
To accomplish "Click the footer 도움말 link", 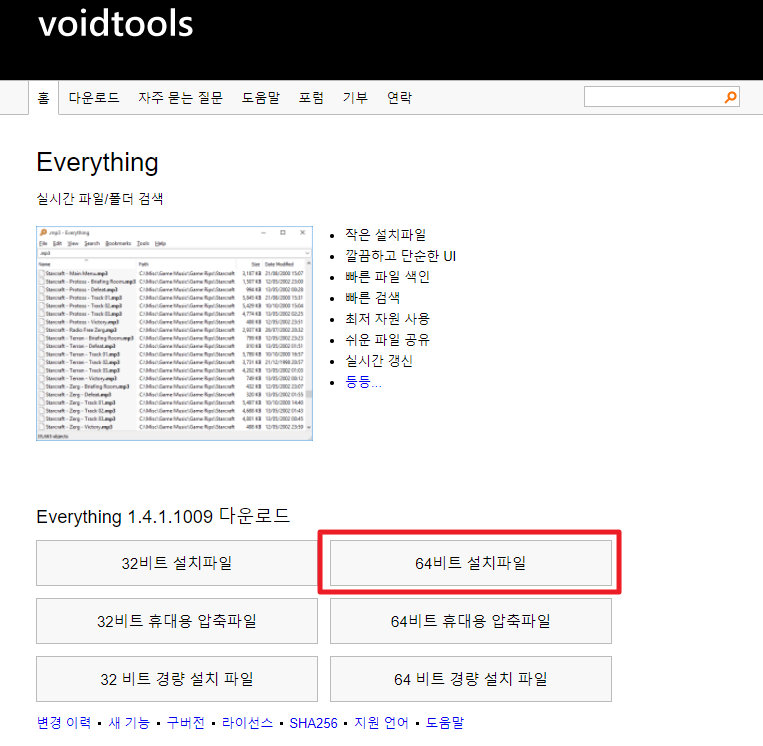I will pyautogui.click(x=445, y=723).
